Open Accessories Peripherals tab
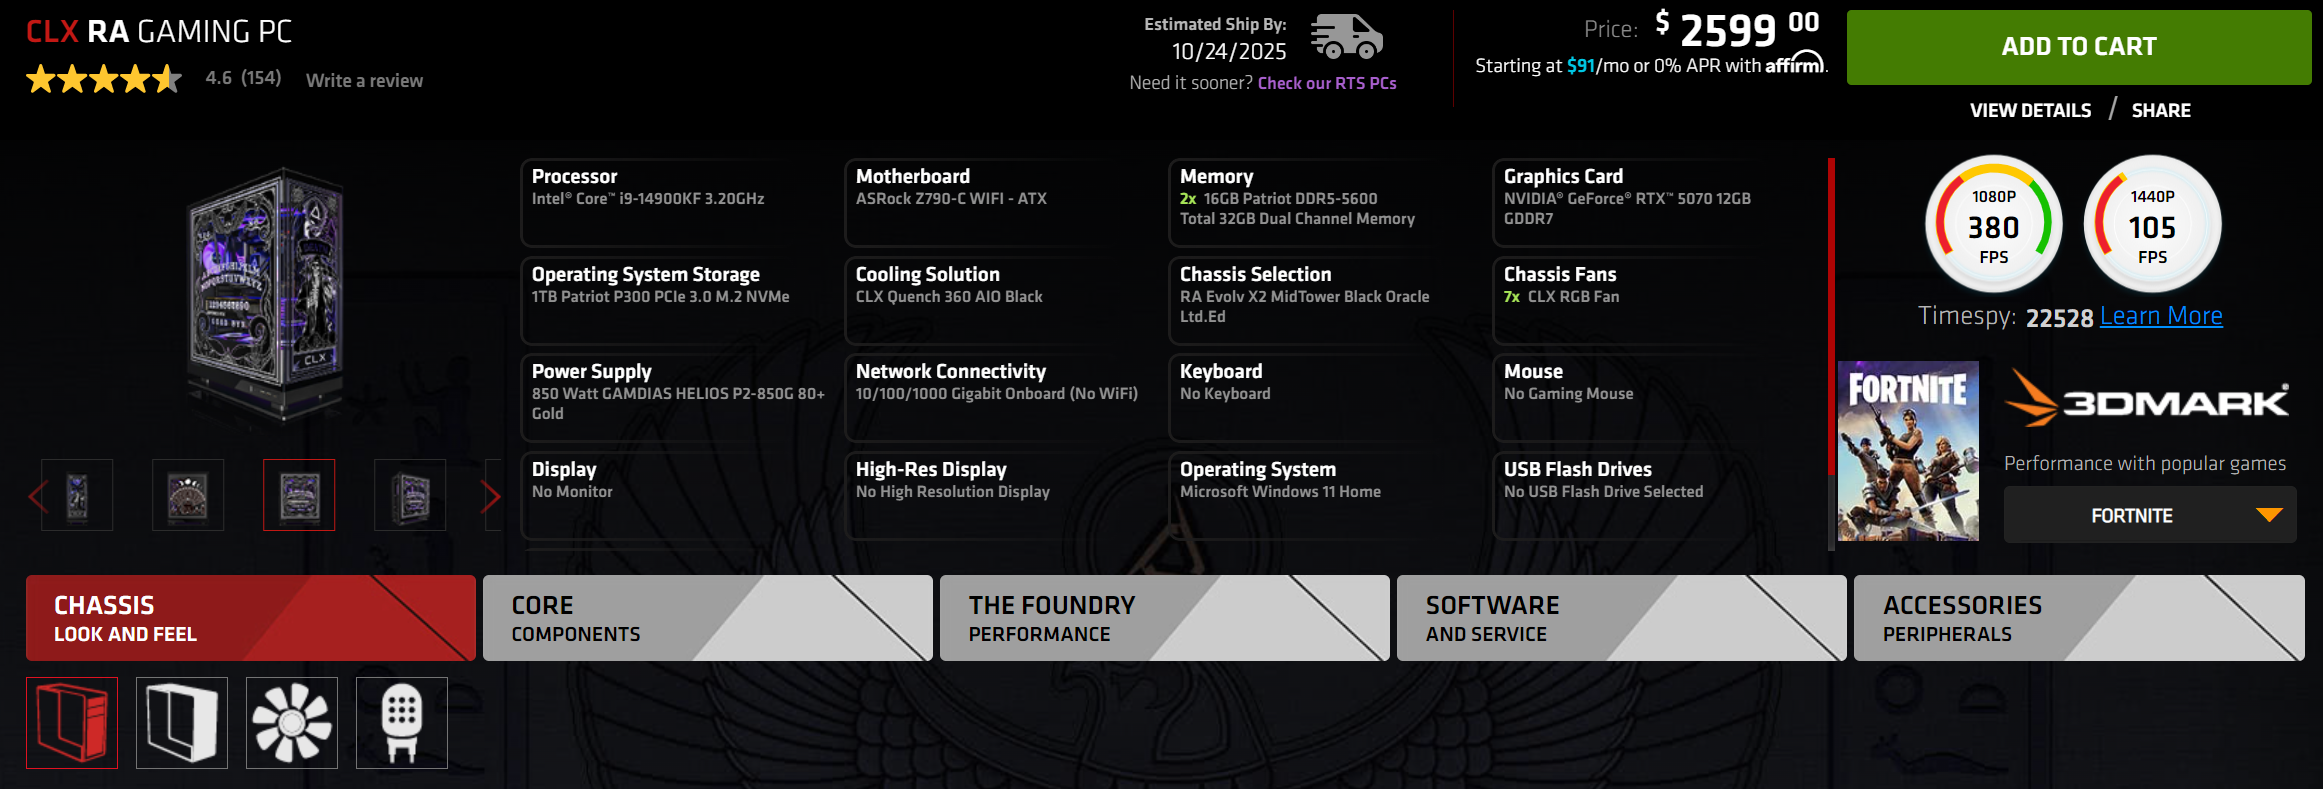The width and height of the screenshot is (2323, 789). [x=2079, y=618]
